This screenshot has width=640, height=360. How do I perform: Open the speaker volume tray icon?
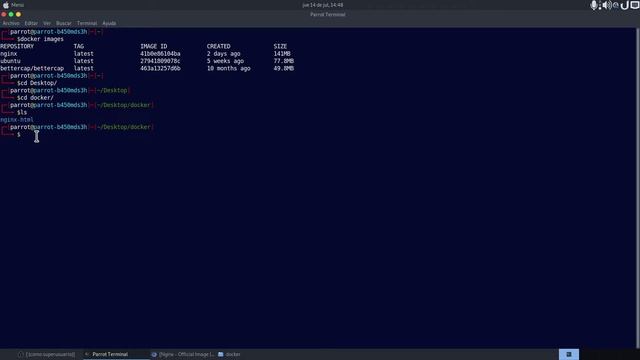point(607,5)
